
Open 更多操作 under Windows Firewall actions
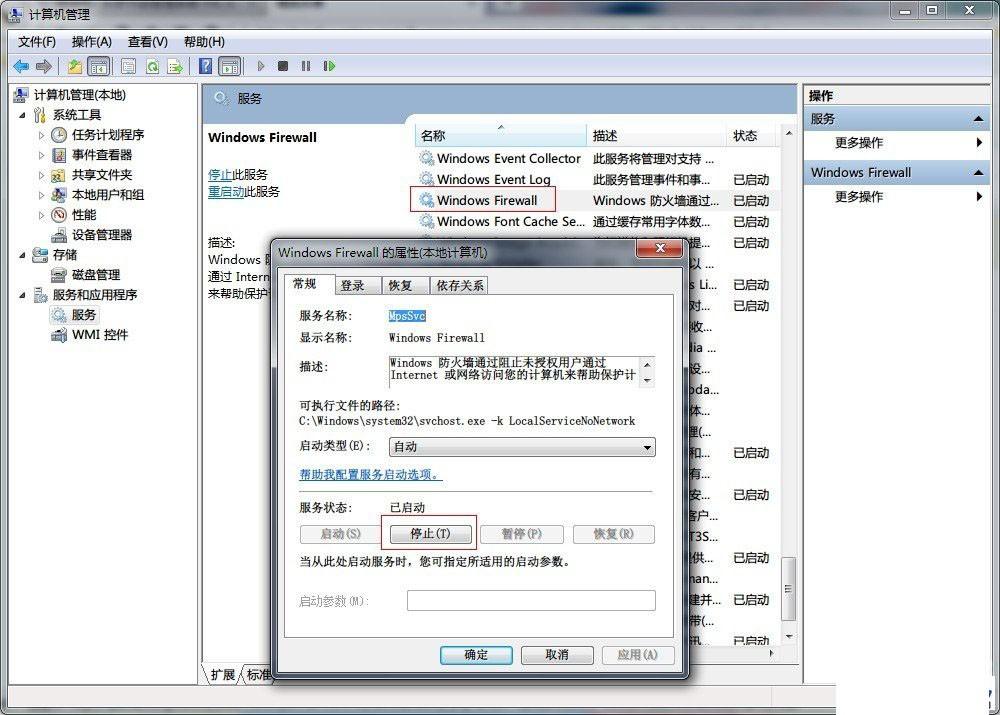click(x=858, y=196)
